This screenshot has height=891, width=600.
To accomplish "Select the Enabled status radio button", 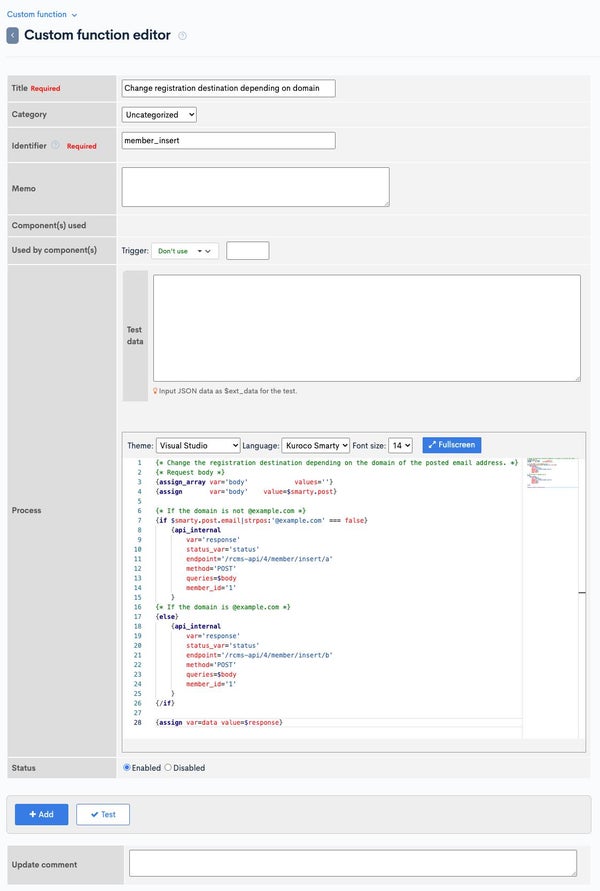I will click(x=127, y=768).
